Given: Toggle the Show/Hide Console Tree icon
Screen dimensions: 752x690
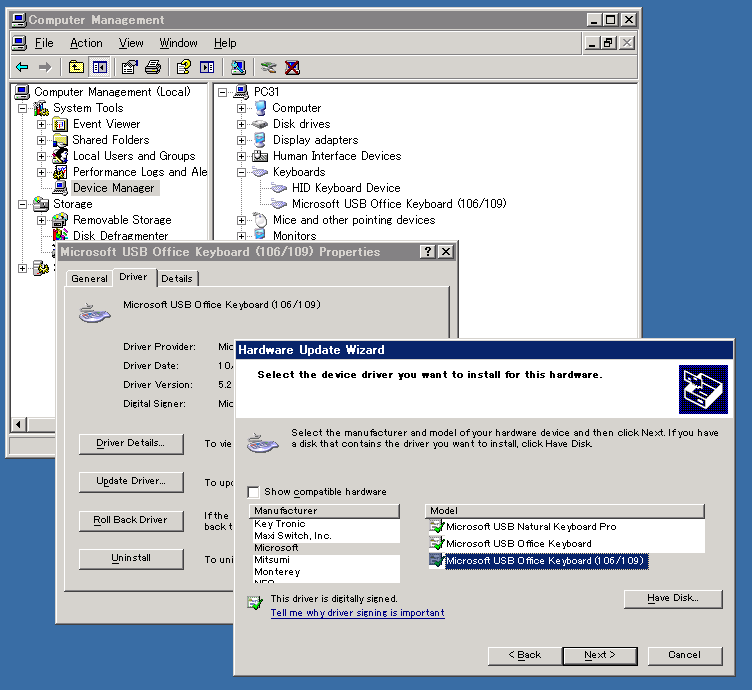Looking at the screenshot, I should 99,67.
